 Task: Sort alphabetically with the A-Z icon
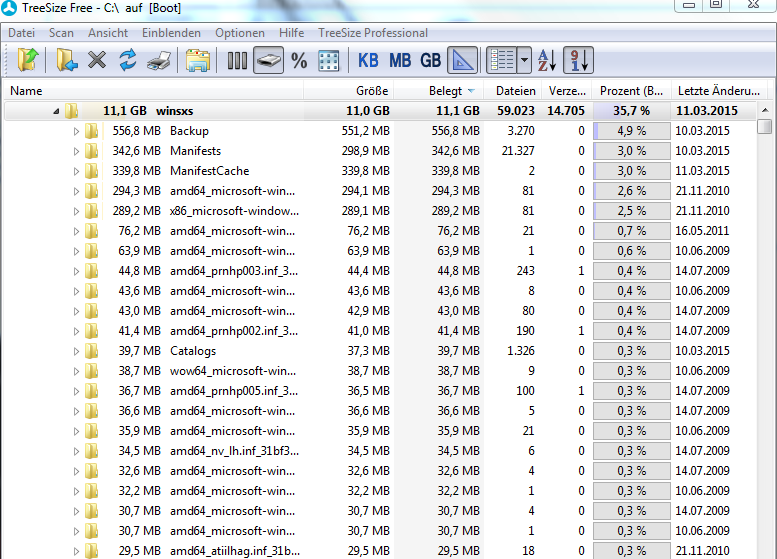[x=548, y=60]
